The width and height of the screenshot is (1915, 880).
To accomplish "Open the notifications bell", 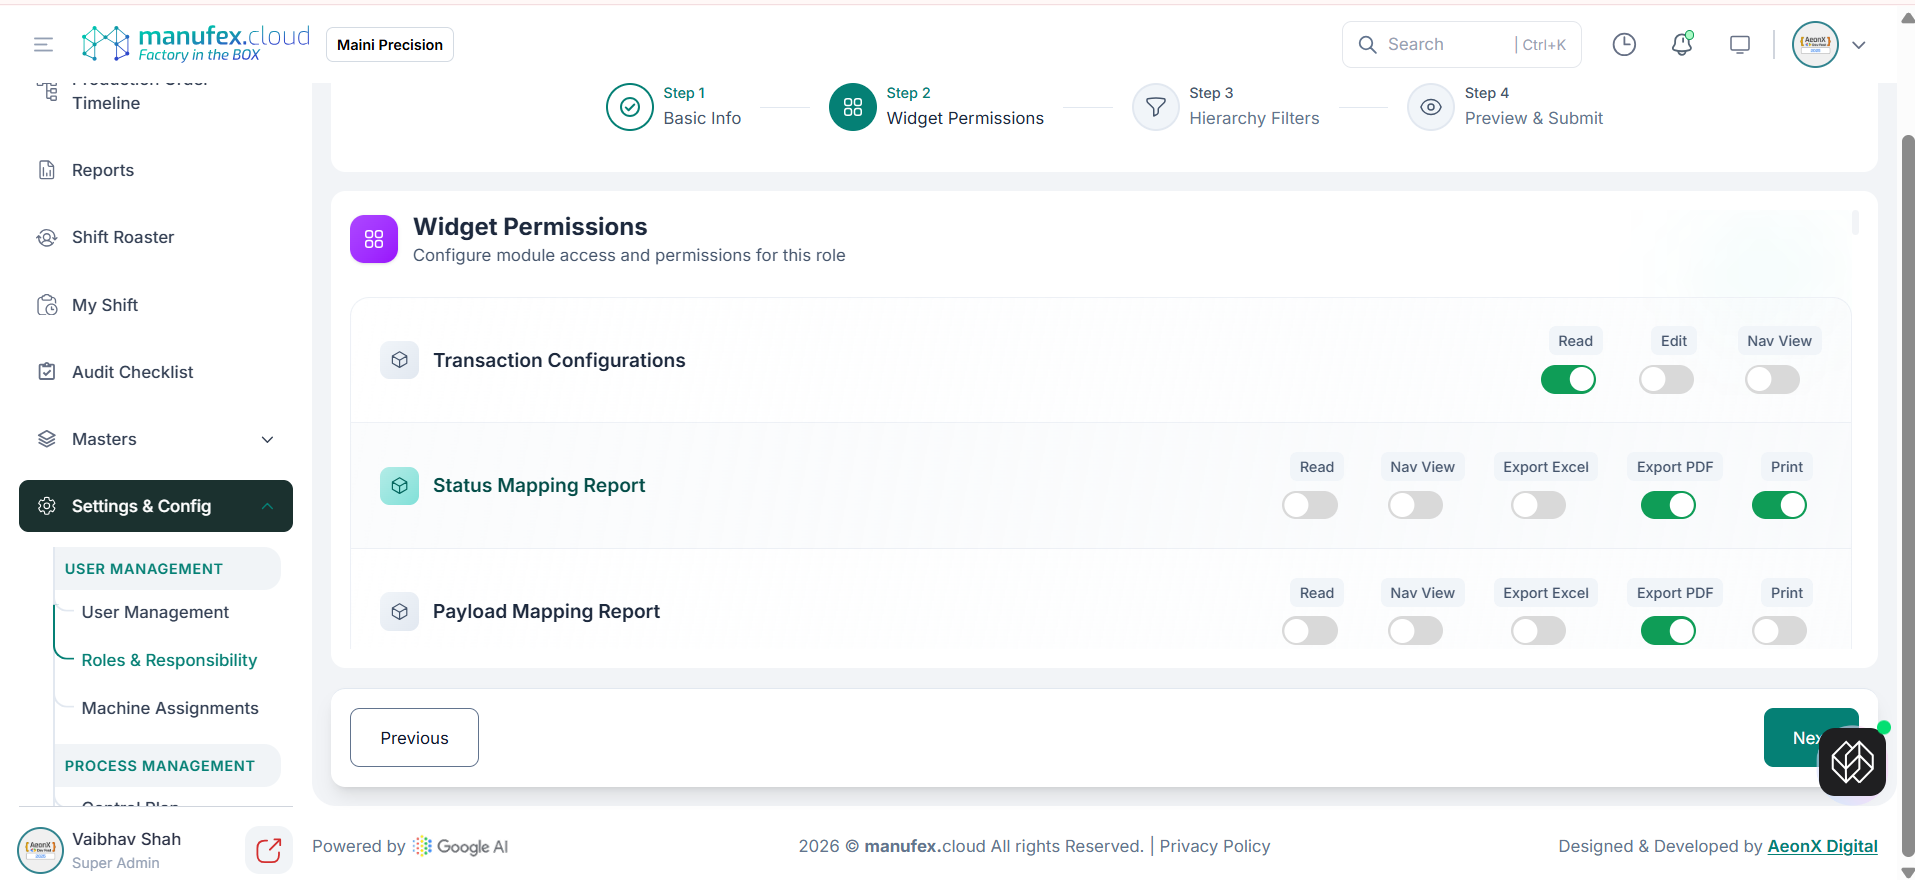I will [1682, 44].
